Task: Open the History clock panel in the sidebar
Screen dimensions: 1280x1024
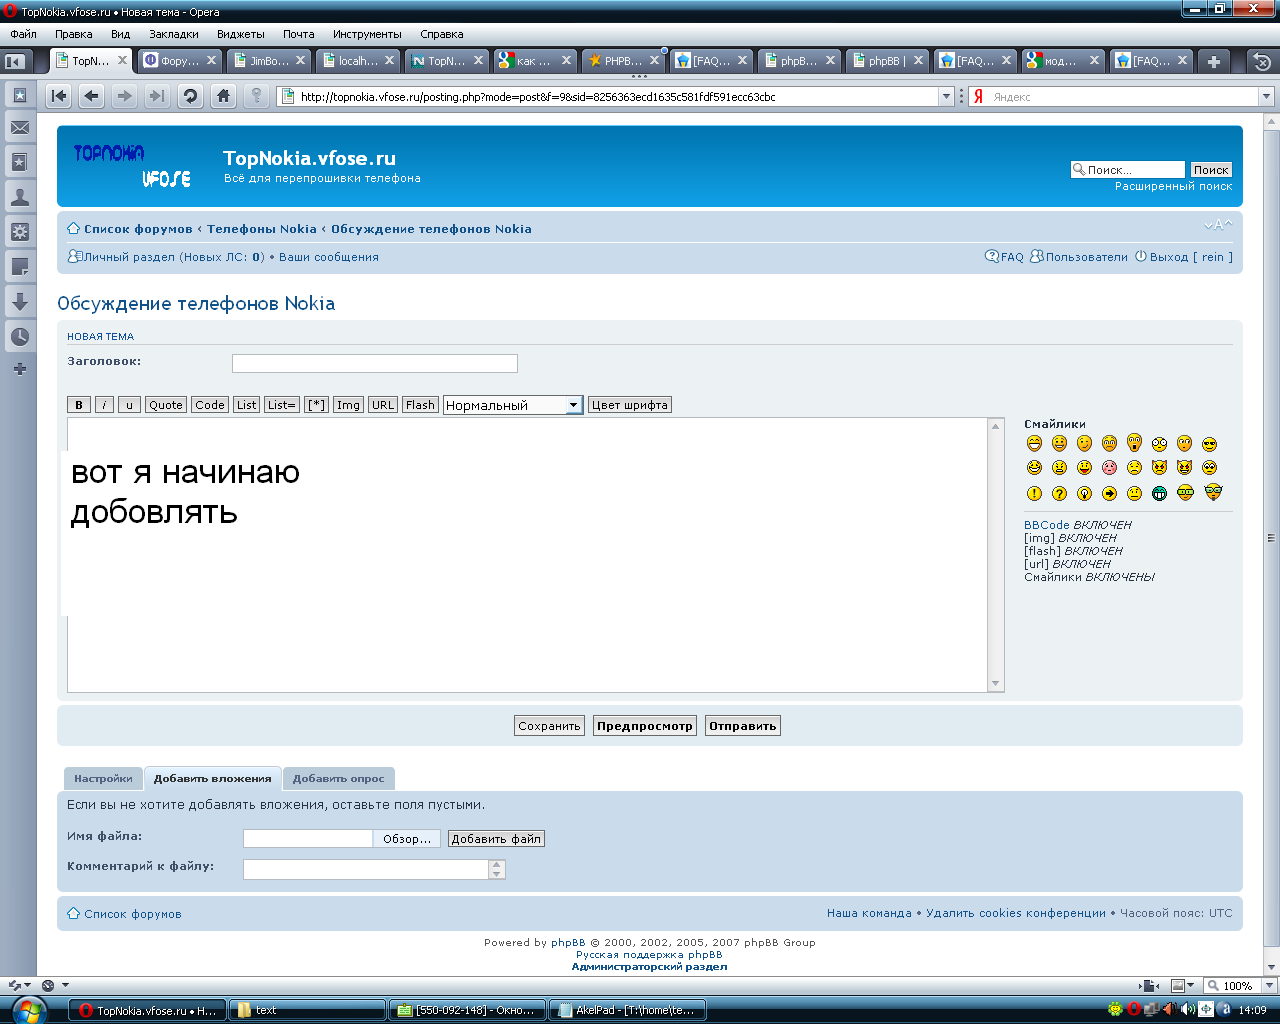Action: coord(19,336)
